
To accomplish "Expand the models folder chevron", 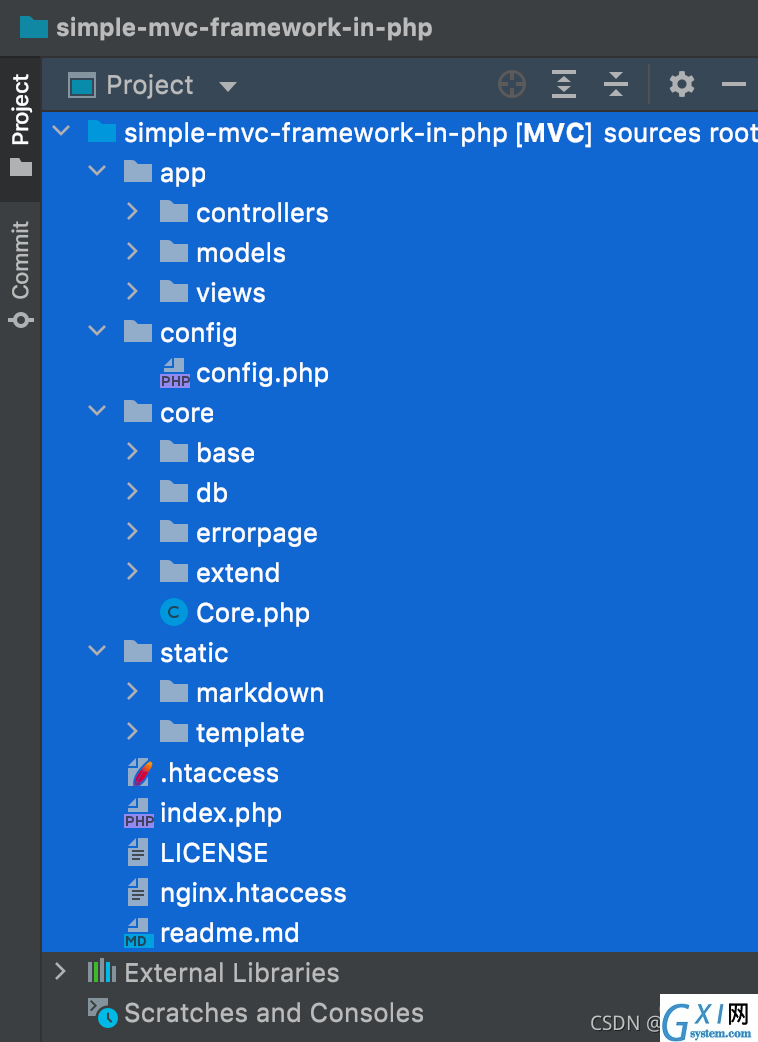I will coord(132,251).
